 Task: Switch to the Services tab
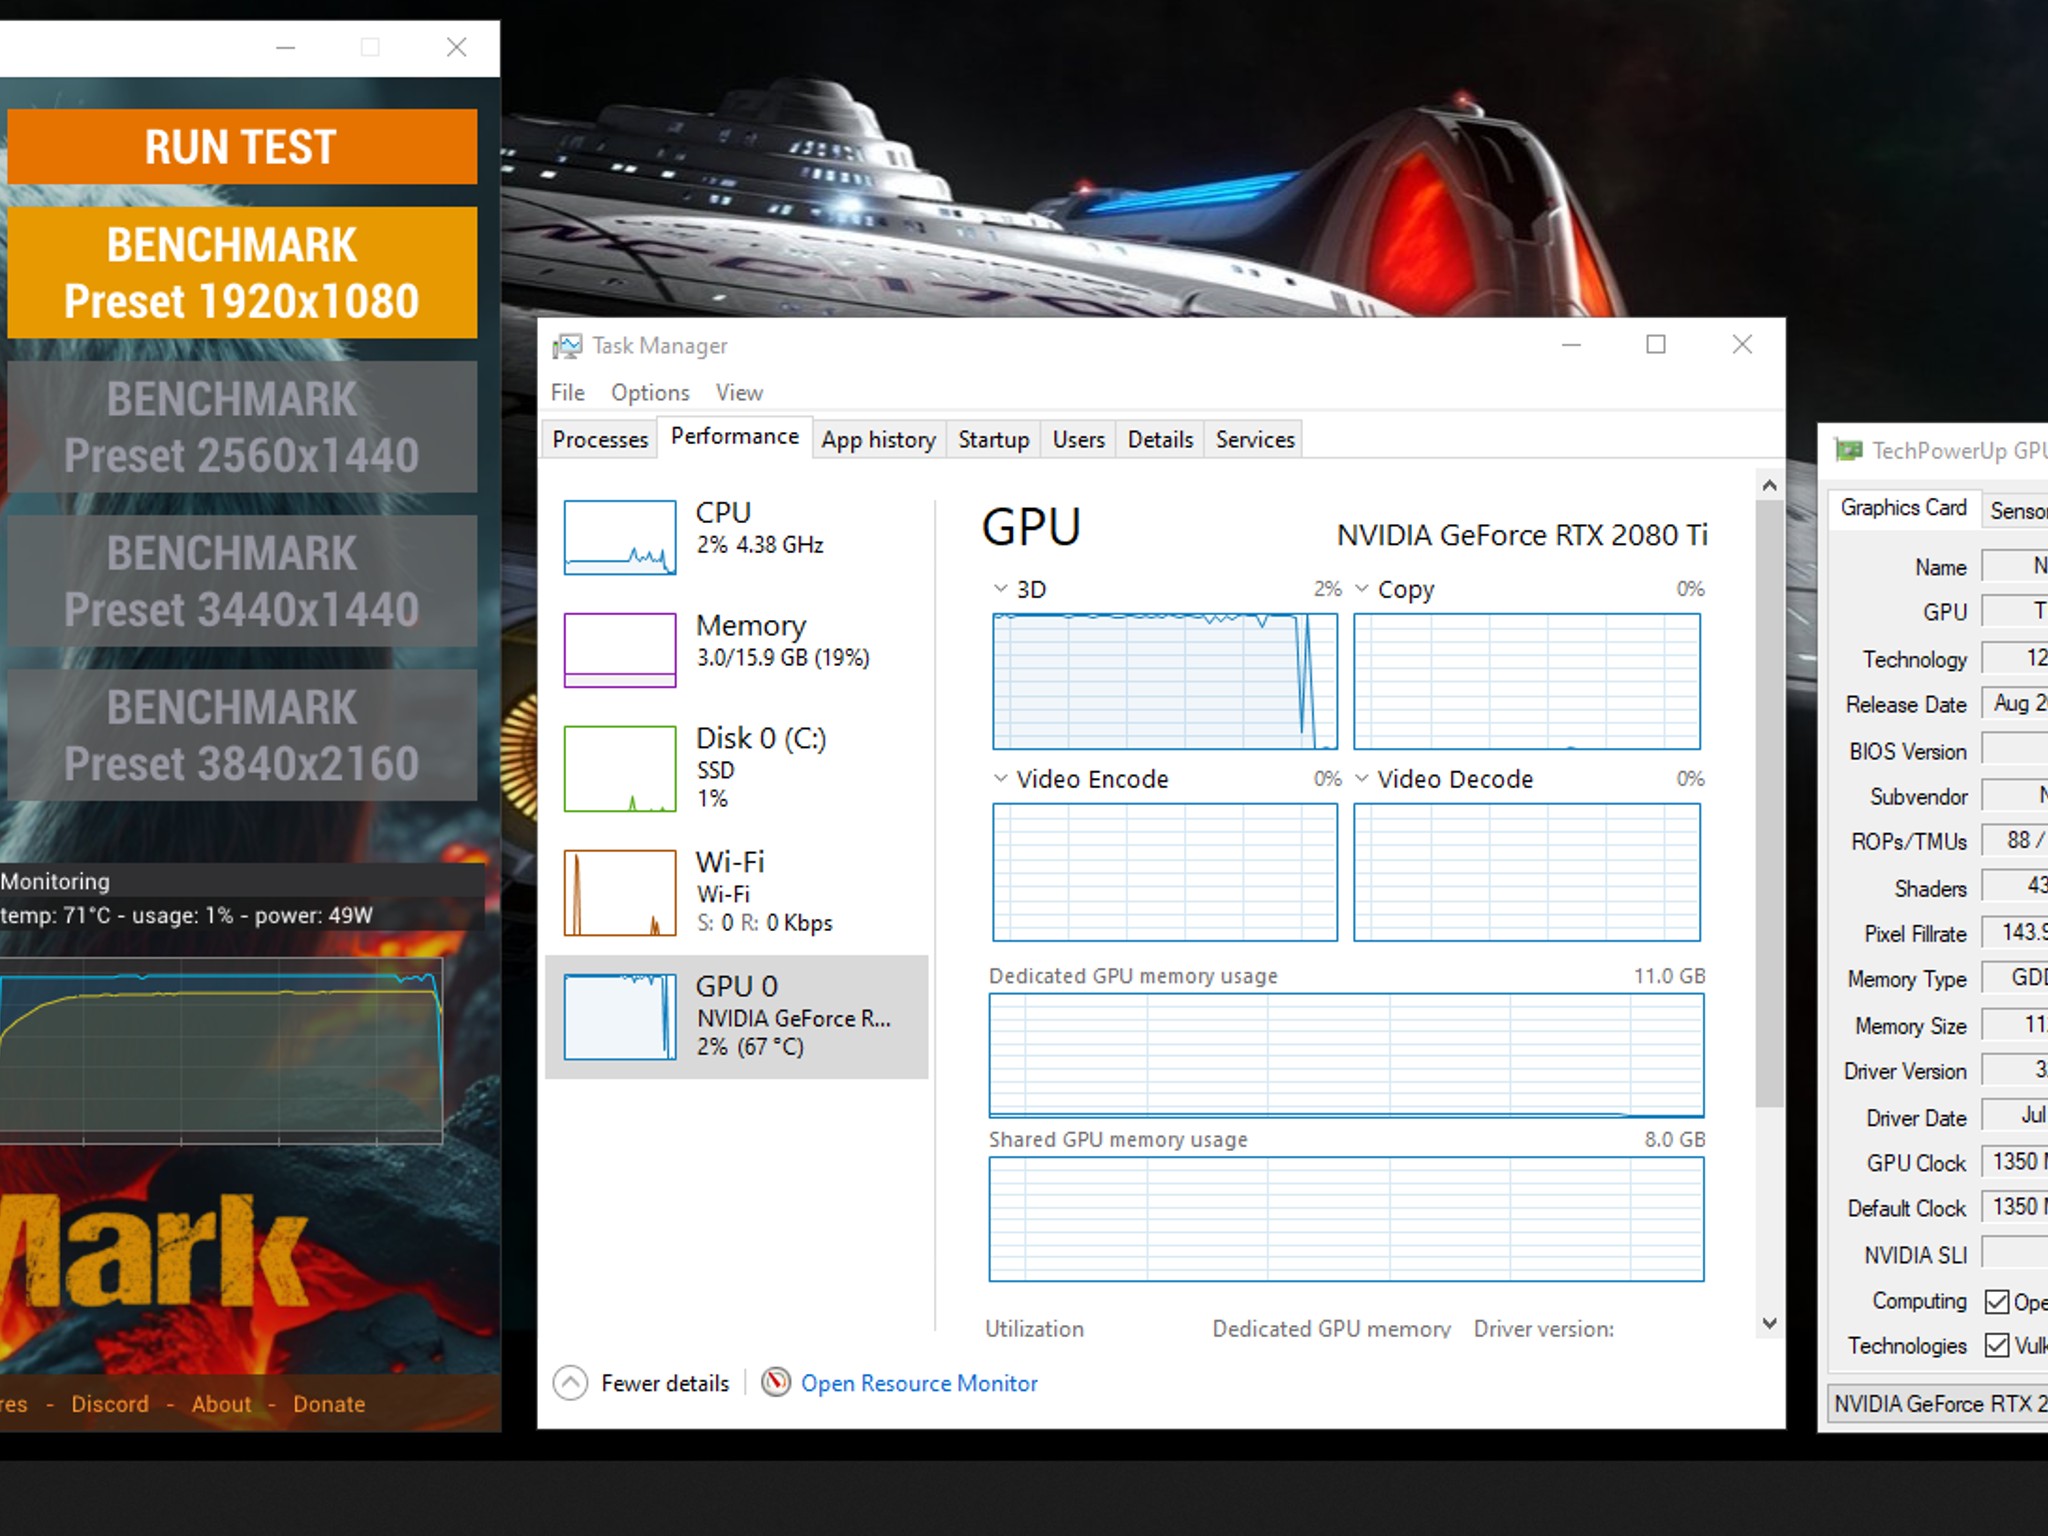(x=1255, y=439)
